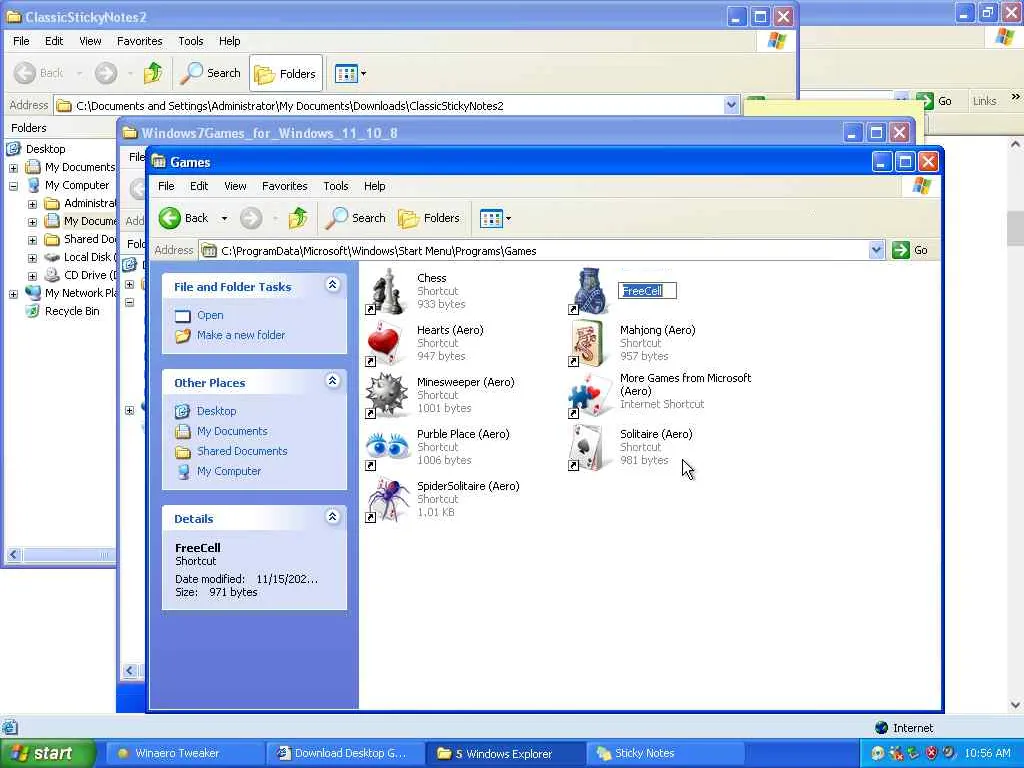This screenshot has height=768, width=1024.
Task: Open the Windows Explorer taskbar group
Action: point(504,753)
